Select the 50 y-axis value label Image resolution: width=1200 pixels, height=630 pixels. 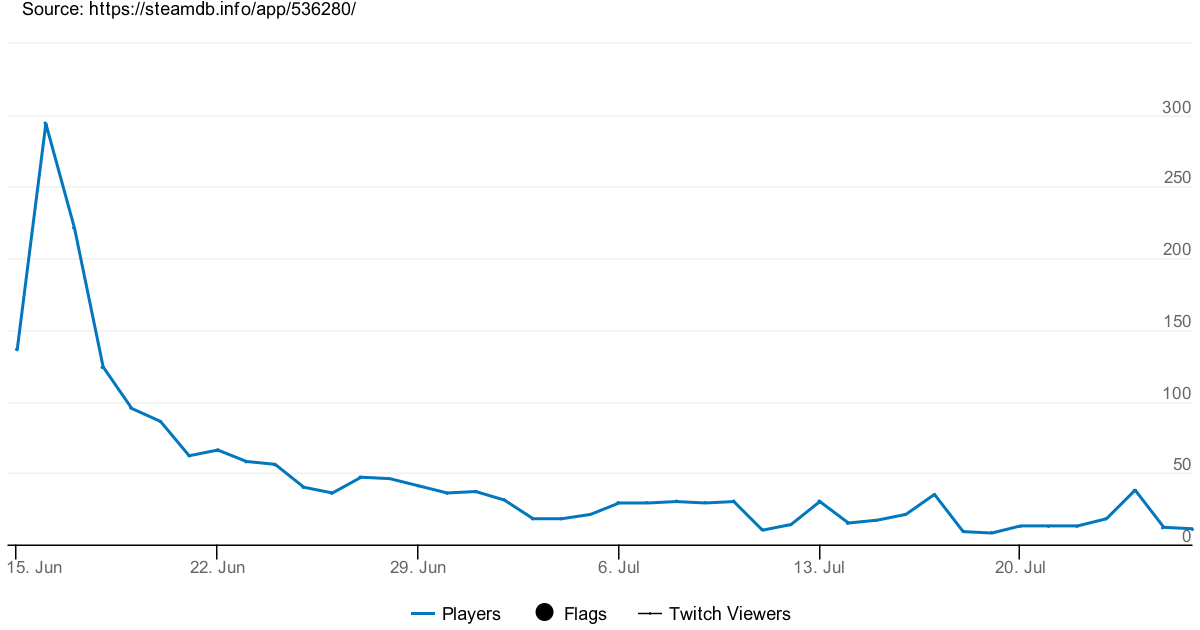click(1180, 465)
